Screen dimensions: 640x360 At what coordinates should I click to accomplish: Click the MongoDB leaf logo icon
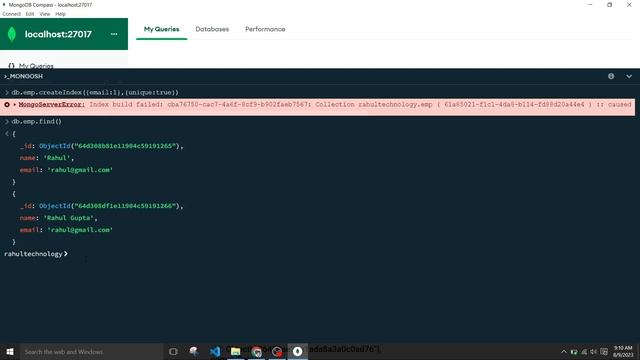coord(12,34)
